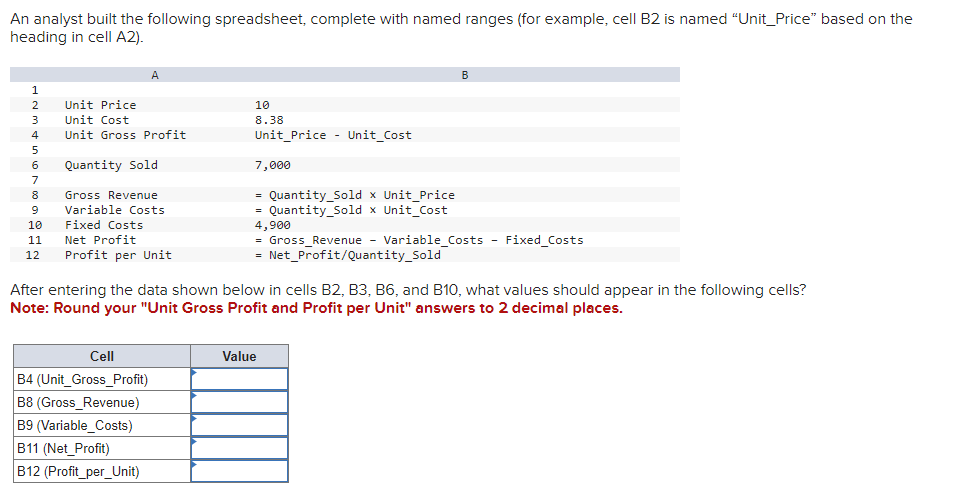The height and width of the screenshot is (484, 962).
Task: Click the 'B12 (Profit_per_Unit)' row label
Action: coord(78,471)
